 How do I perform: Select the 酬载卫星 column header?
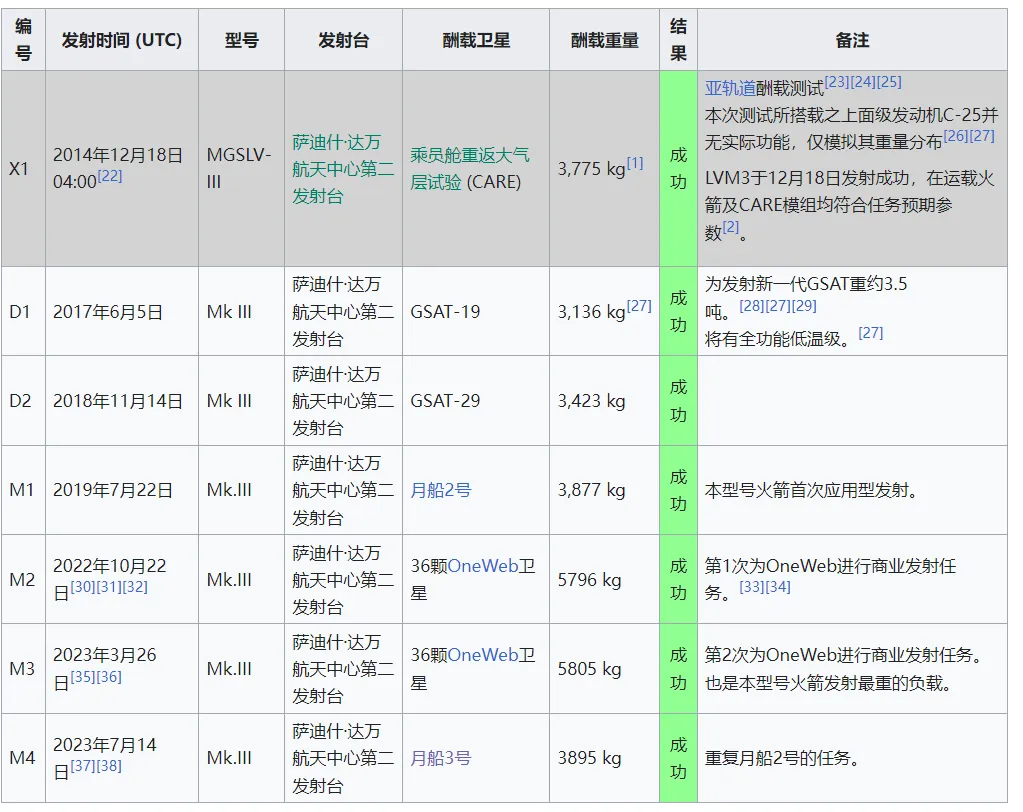[x=476, y=40]
